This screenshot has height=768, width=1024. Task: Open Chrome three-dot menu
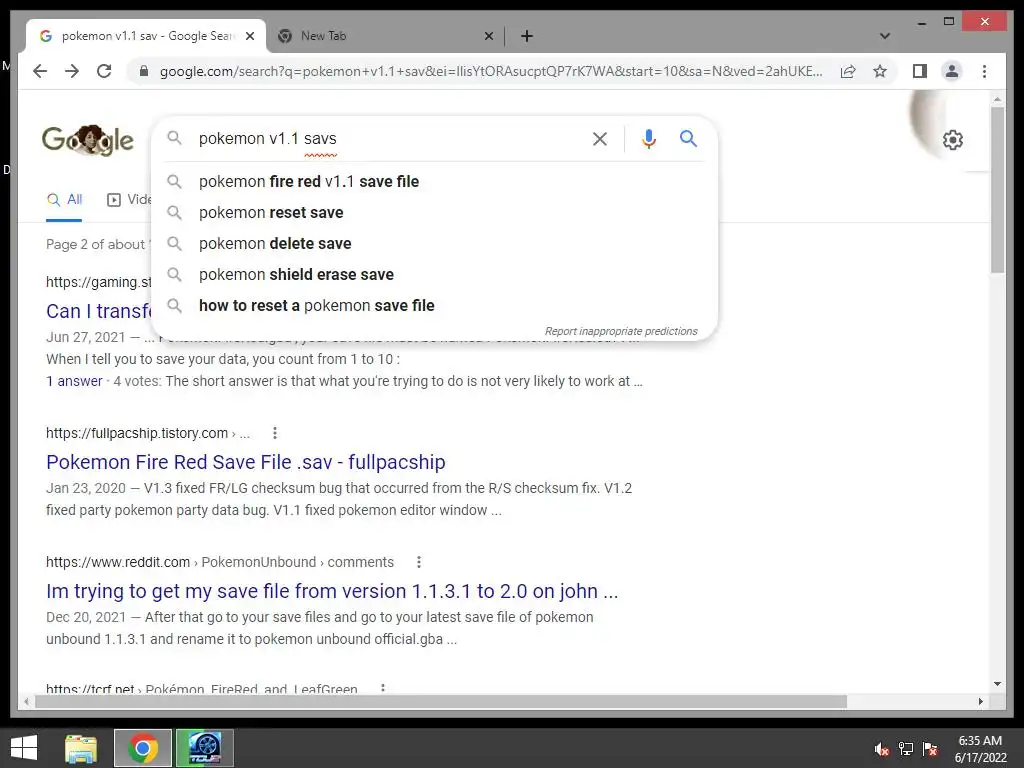[984, 71]
